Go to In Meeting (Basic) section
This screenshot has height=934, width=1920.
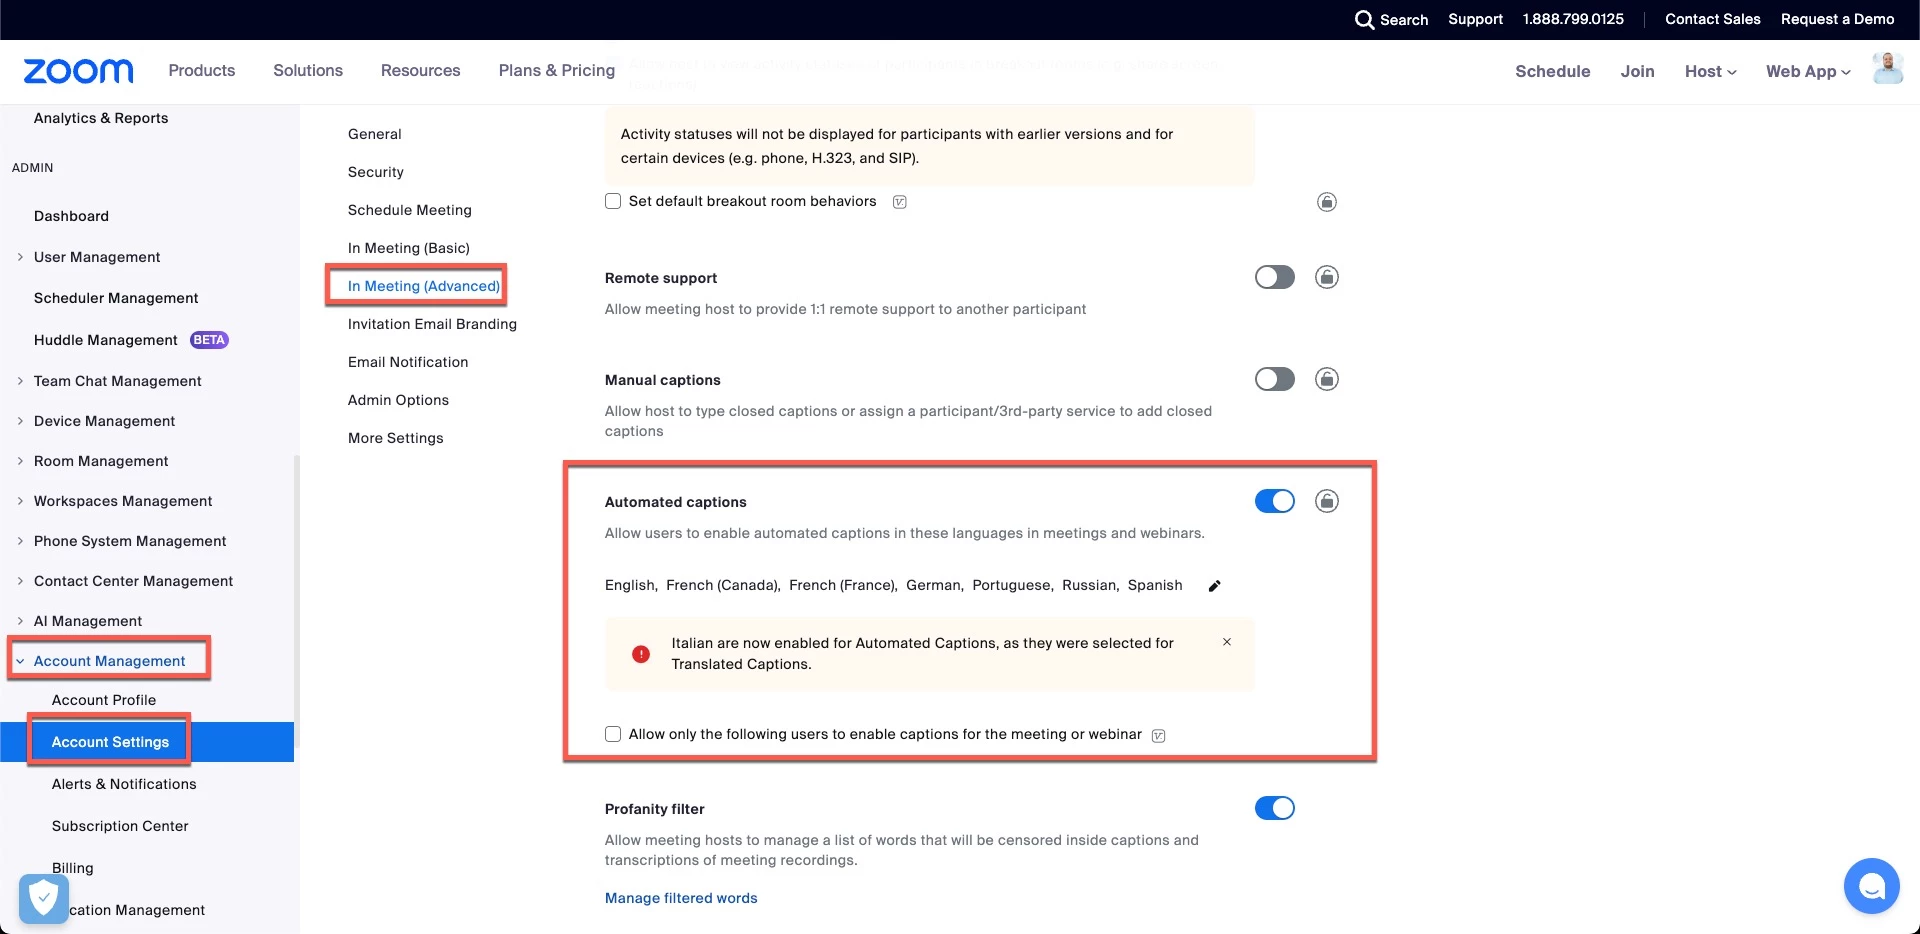[409, 248]
